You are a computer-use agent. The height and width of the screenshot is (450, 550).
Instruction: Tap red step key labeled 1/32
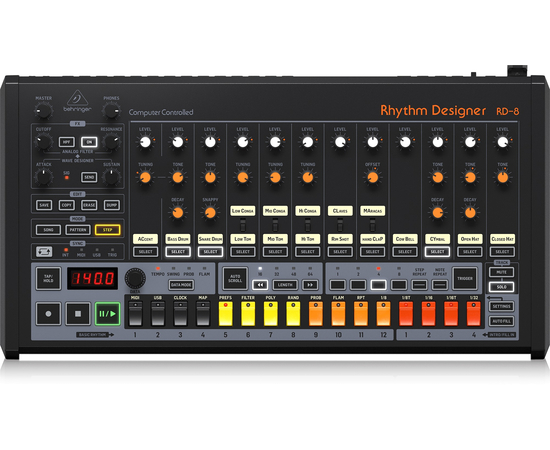(474, 314)
